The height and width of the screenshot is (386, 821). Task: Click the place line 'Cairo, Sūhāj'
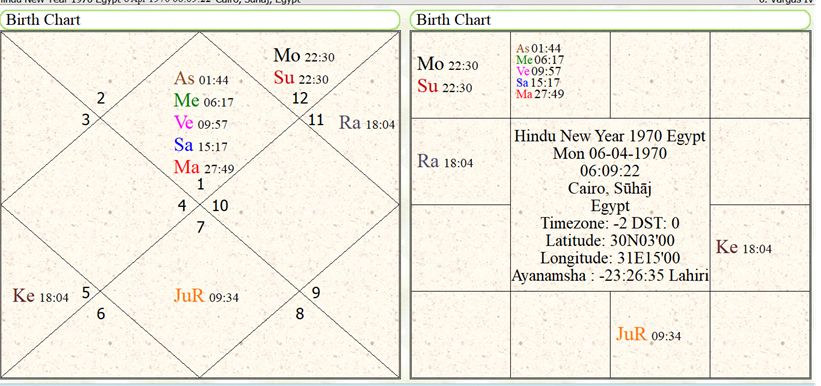point(610,188)
